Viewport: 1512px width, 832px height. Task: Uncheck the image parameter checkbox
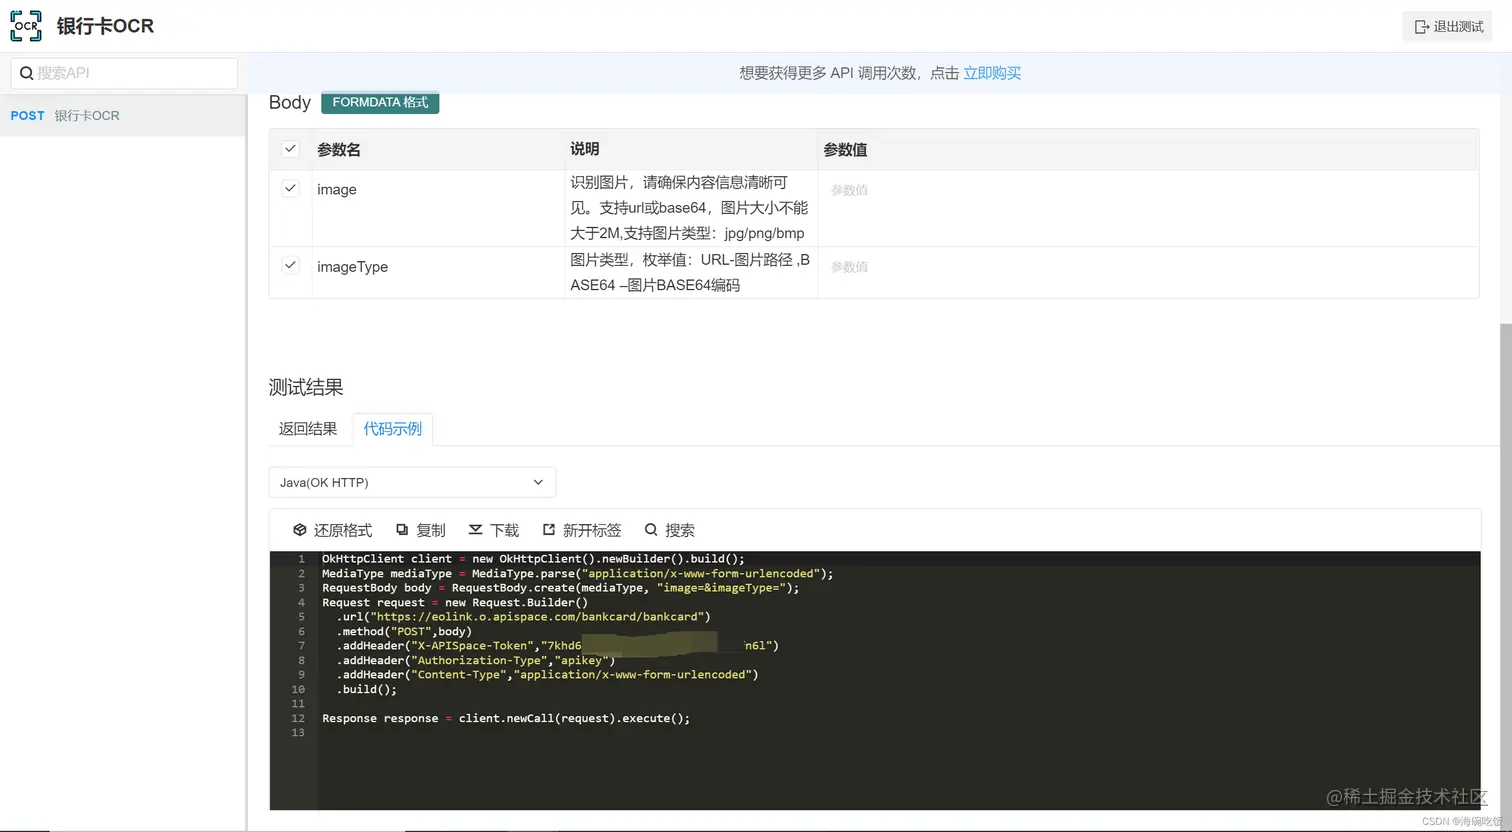point(290,188)
